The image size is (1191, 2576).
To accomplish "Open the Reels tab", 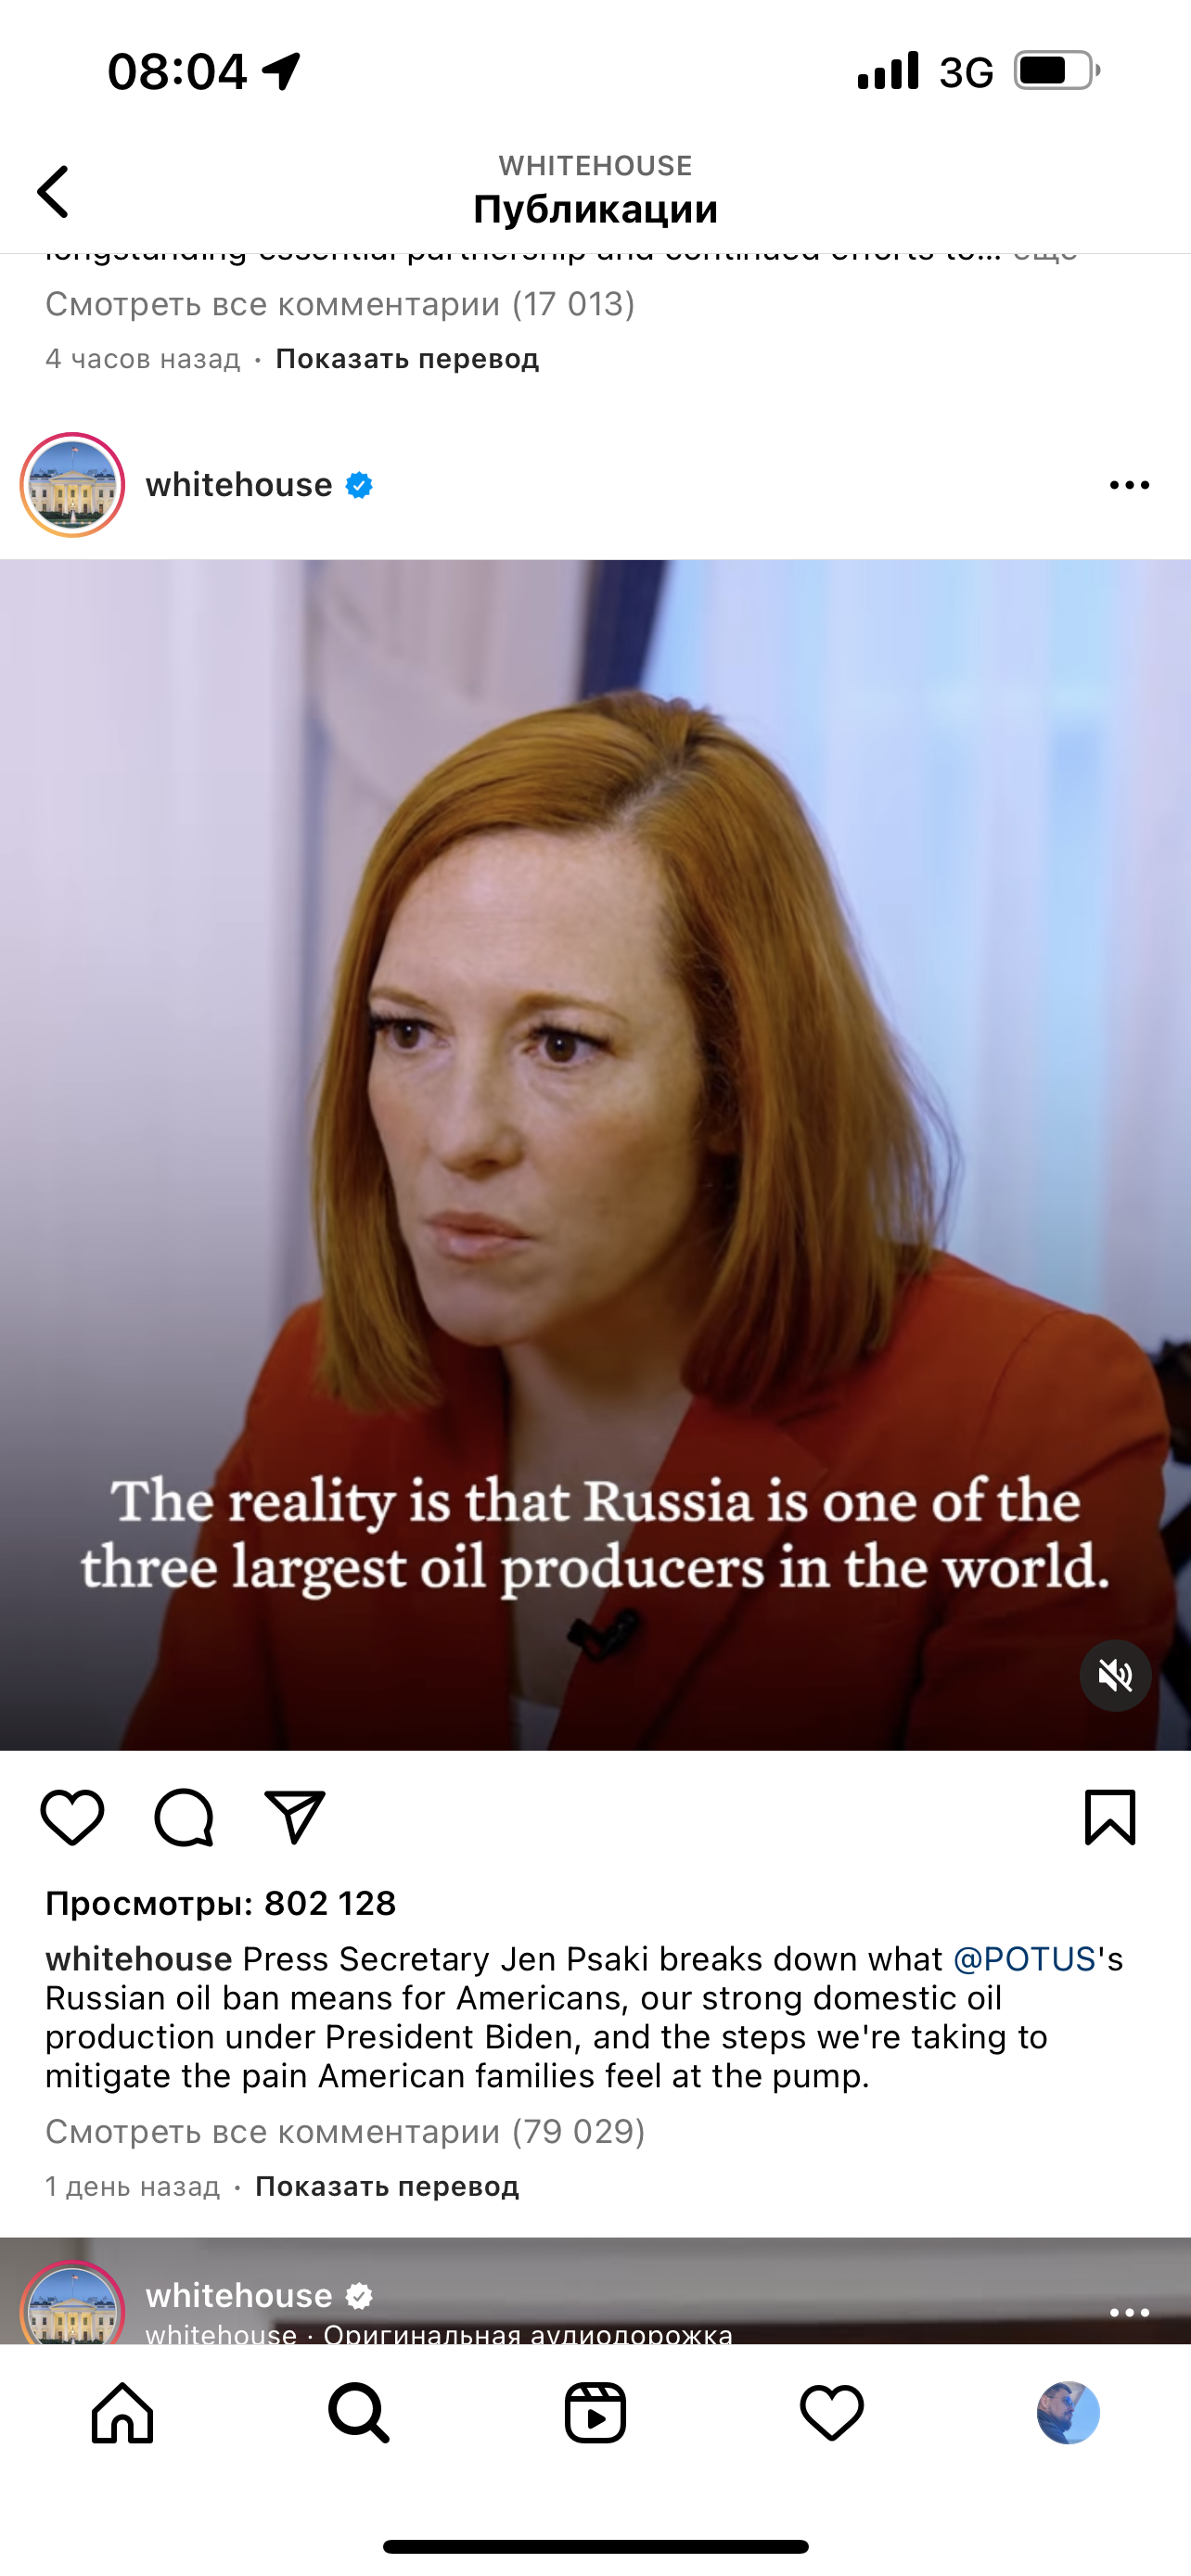I will (x=595, y=2413).
